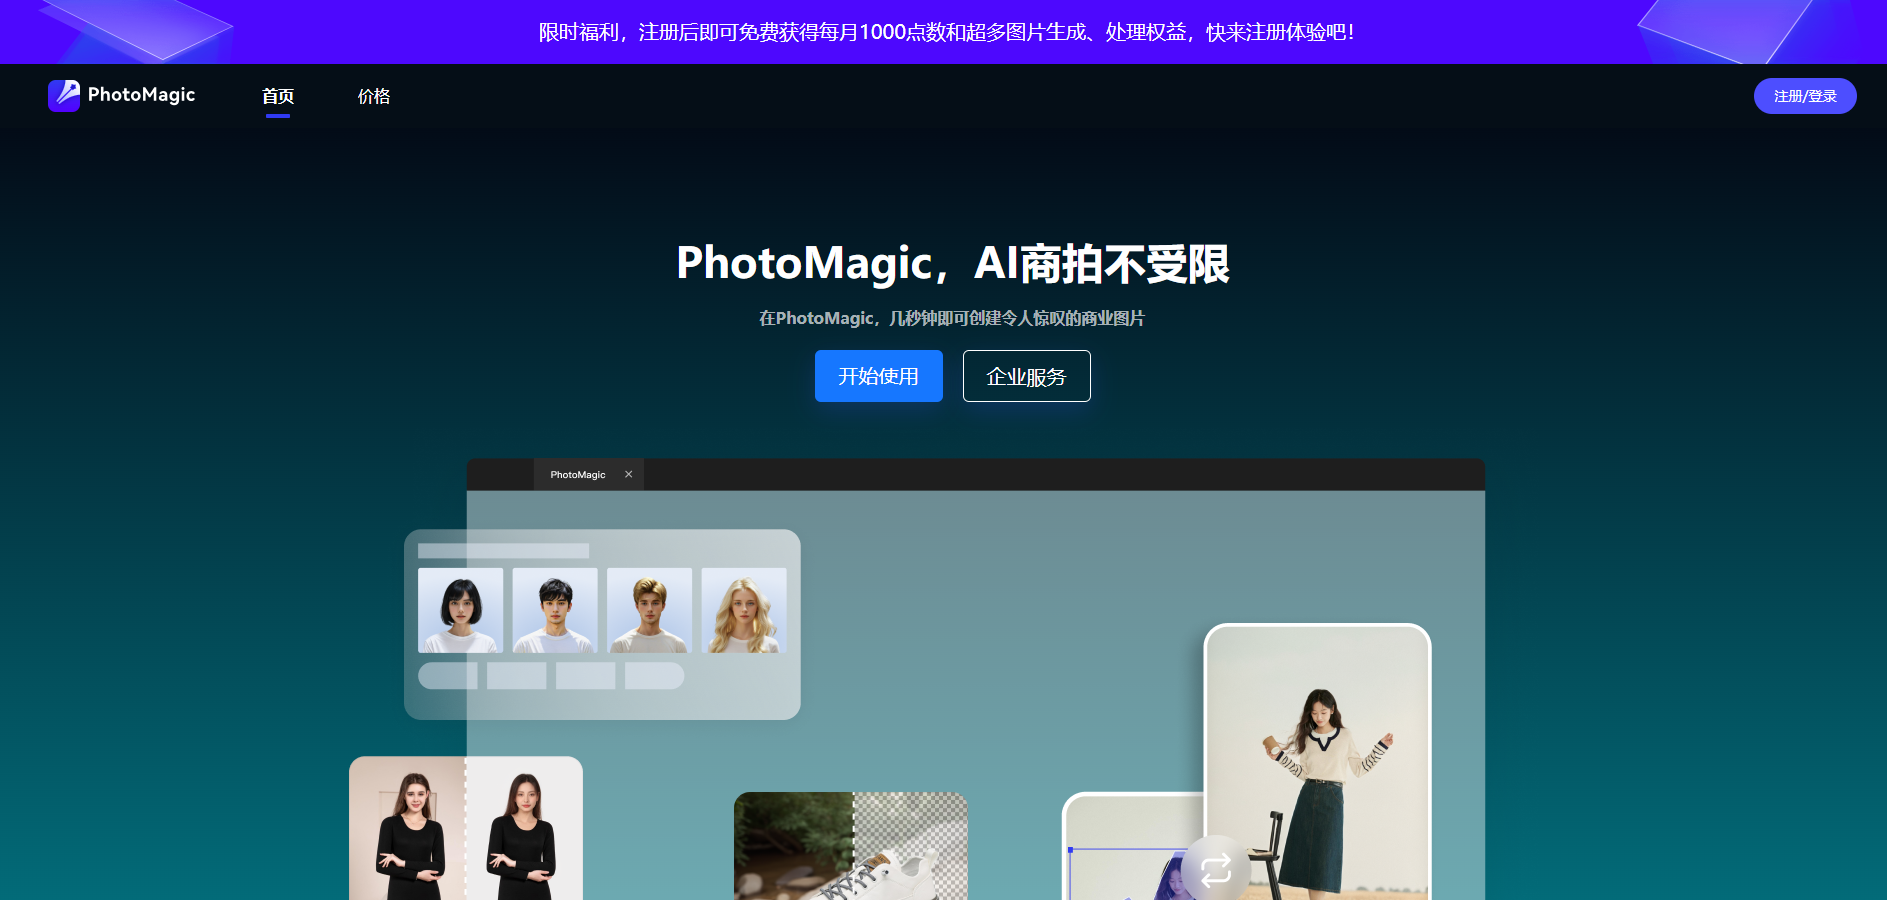Click the woman in skirt fashion photo
The height and width of the screenshot is (900, 1887).
1318,763
